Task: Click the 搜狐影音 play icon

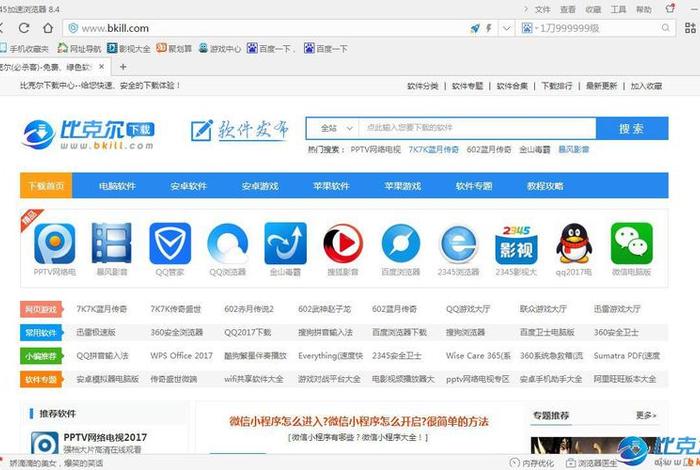Action: (x=343, y=244)
